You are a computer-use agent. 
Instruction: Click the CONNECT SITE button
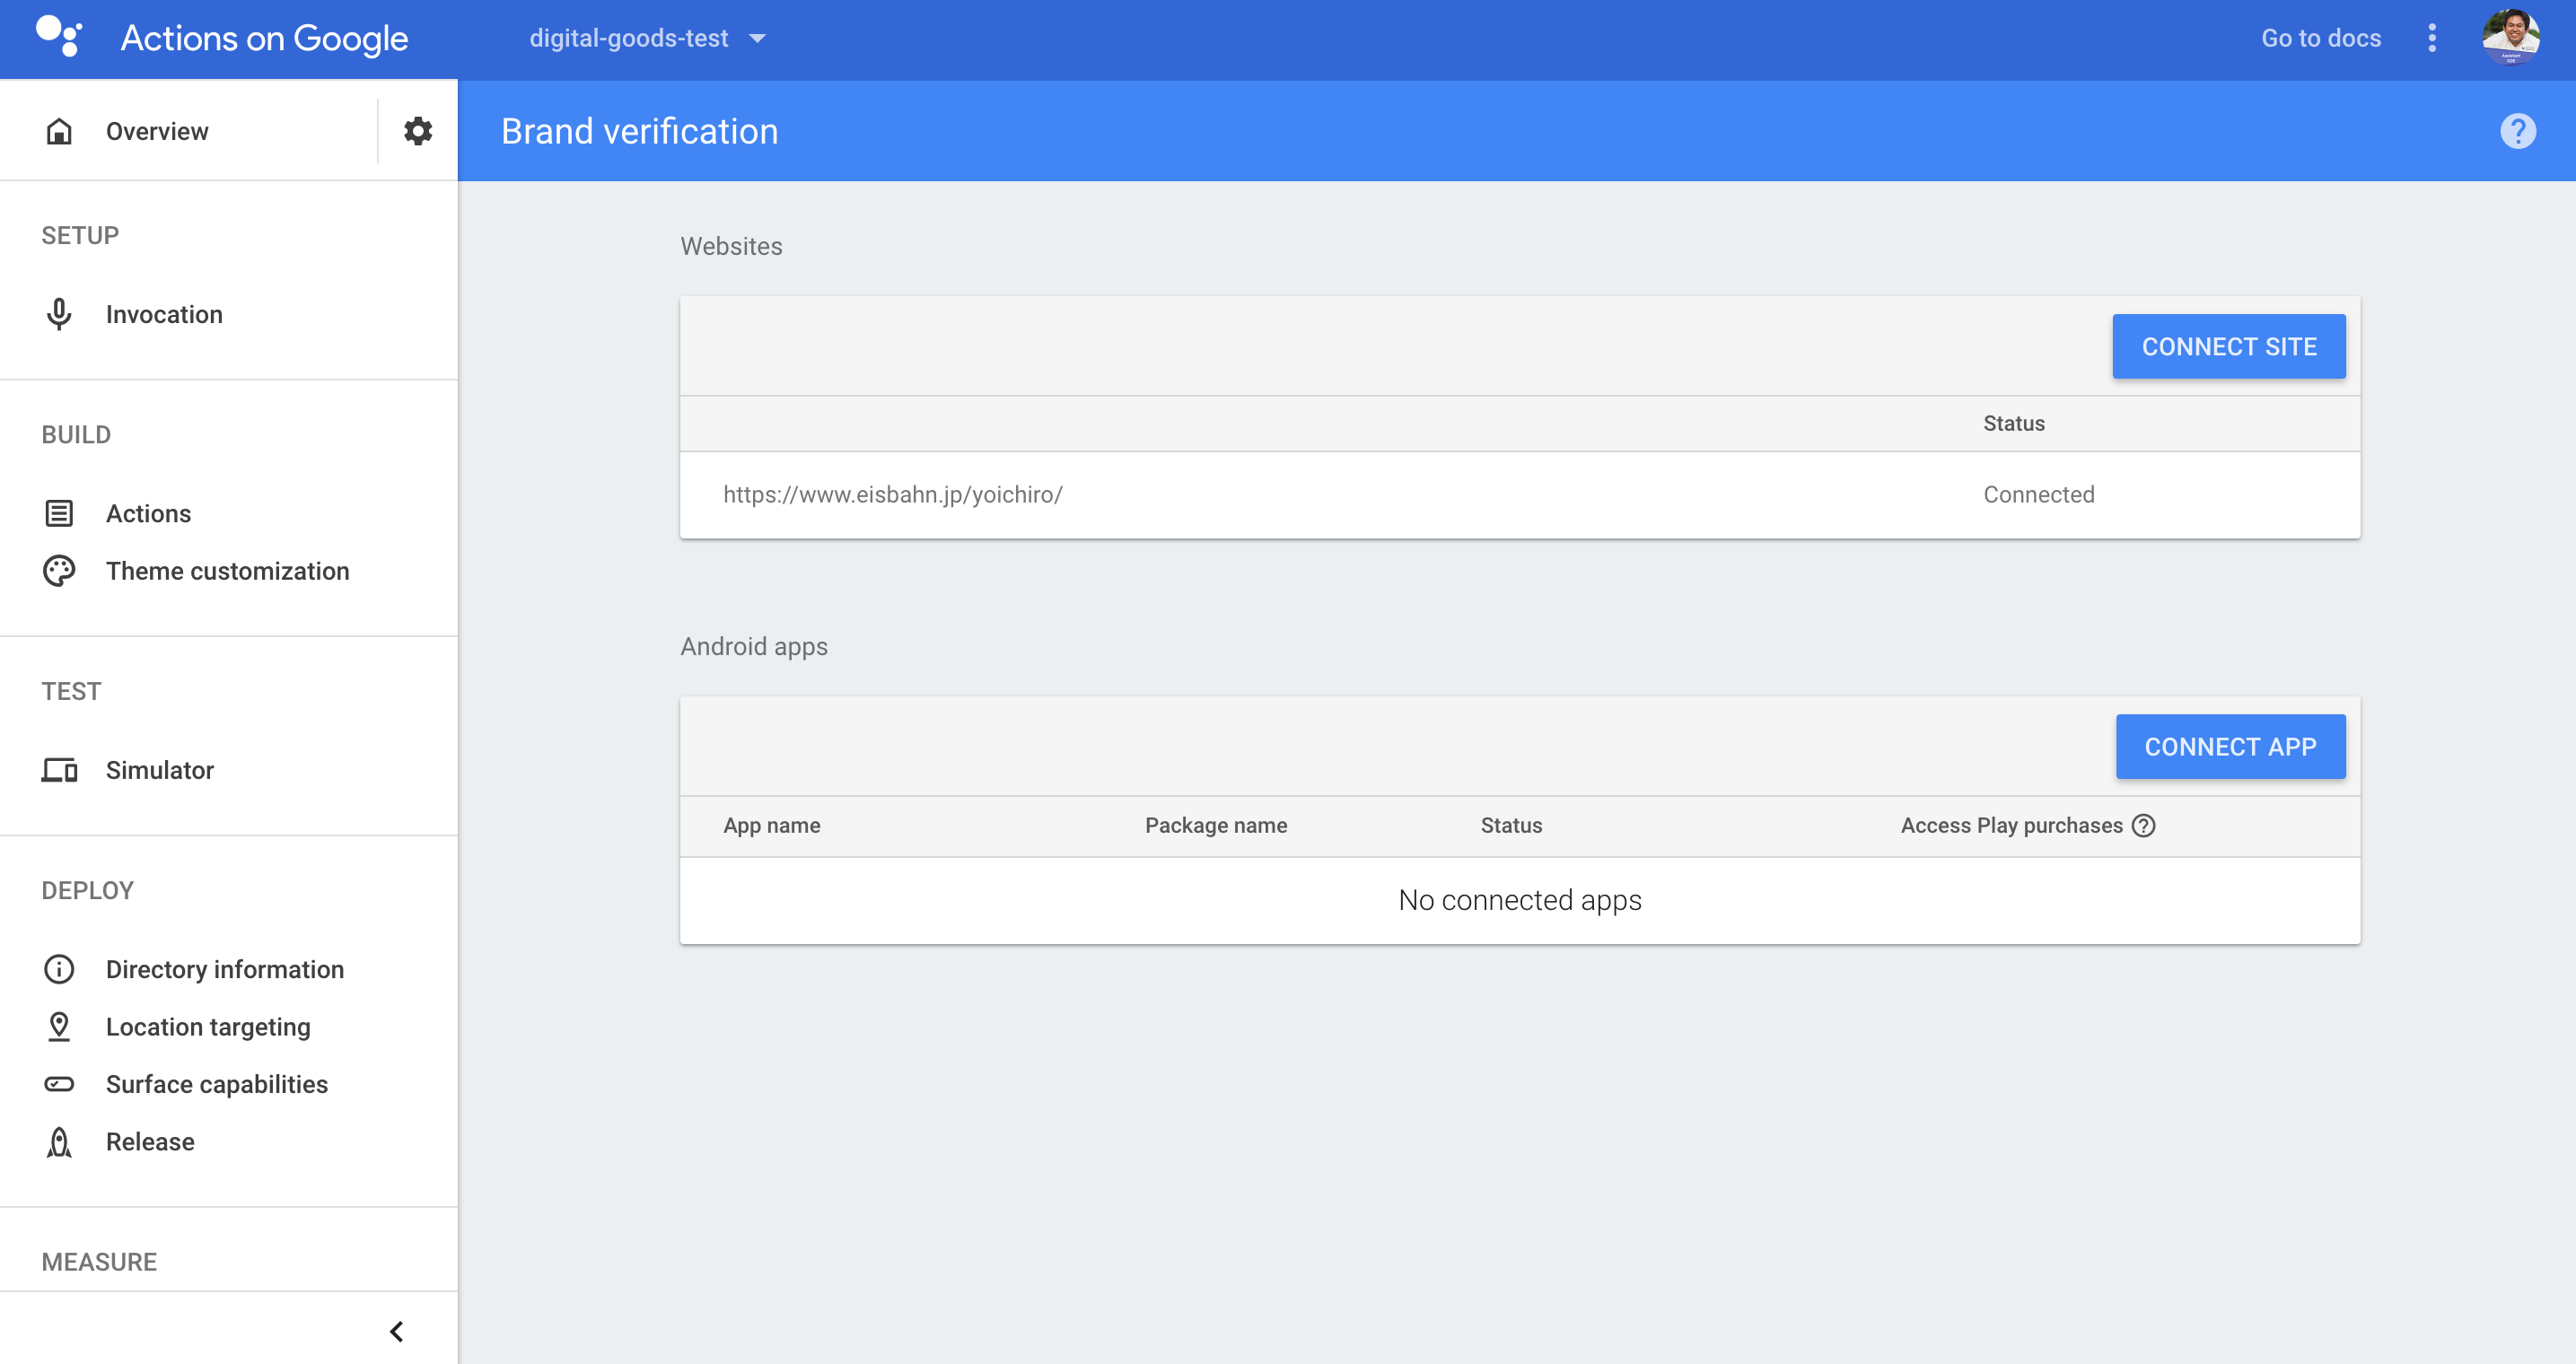[x=2228, y=347]
